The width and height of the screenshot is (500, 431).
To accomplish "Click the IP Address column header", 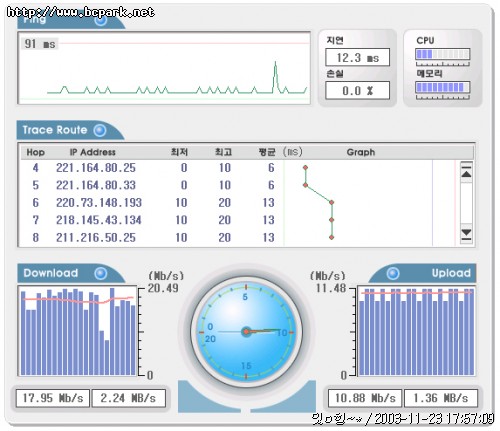I will (93, 152).
